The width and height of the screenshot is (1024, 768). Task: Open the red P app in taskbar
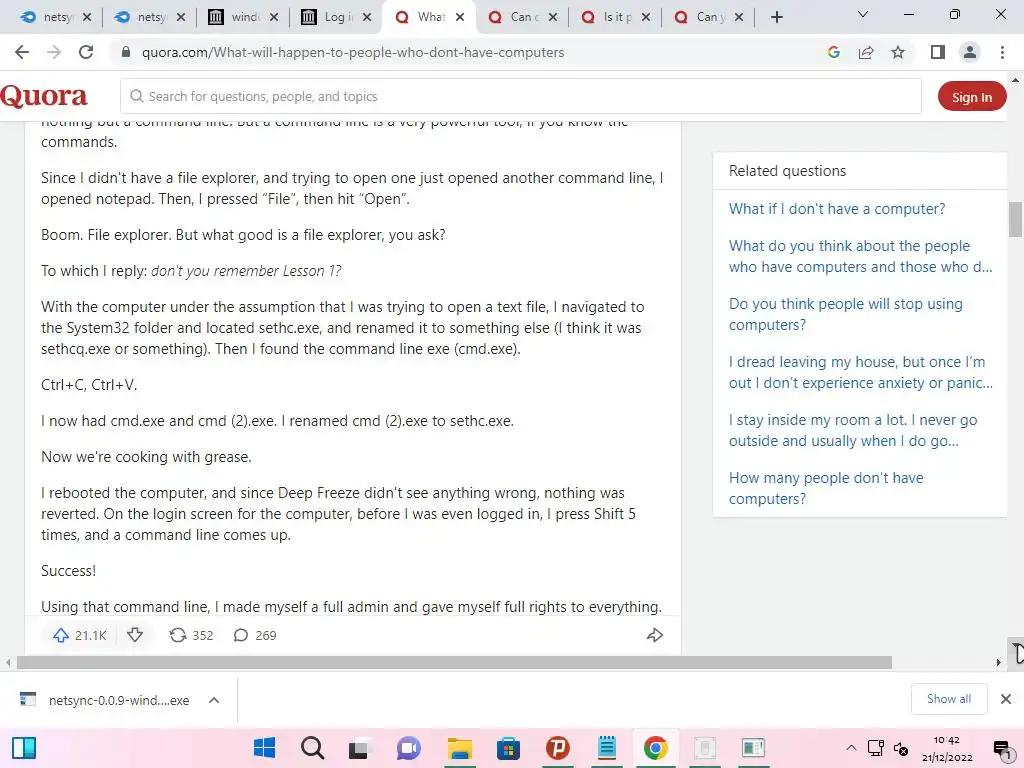tap(558, 748)
